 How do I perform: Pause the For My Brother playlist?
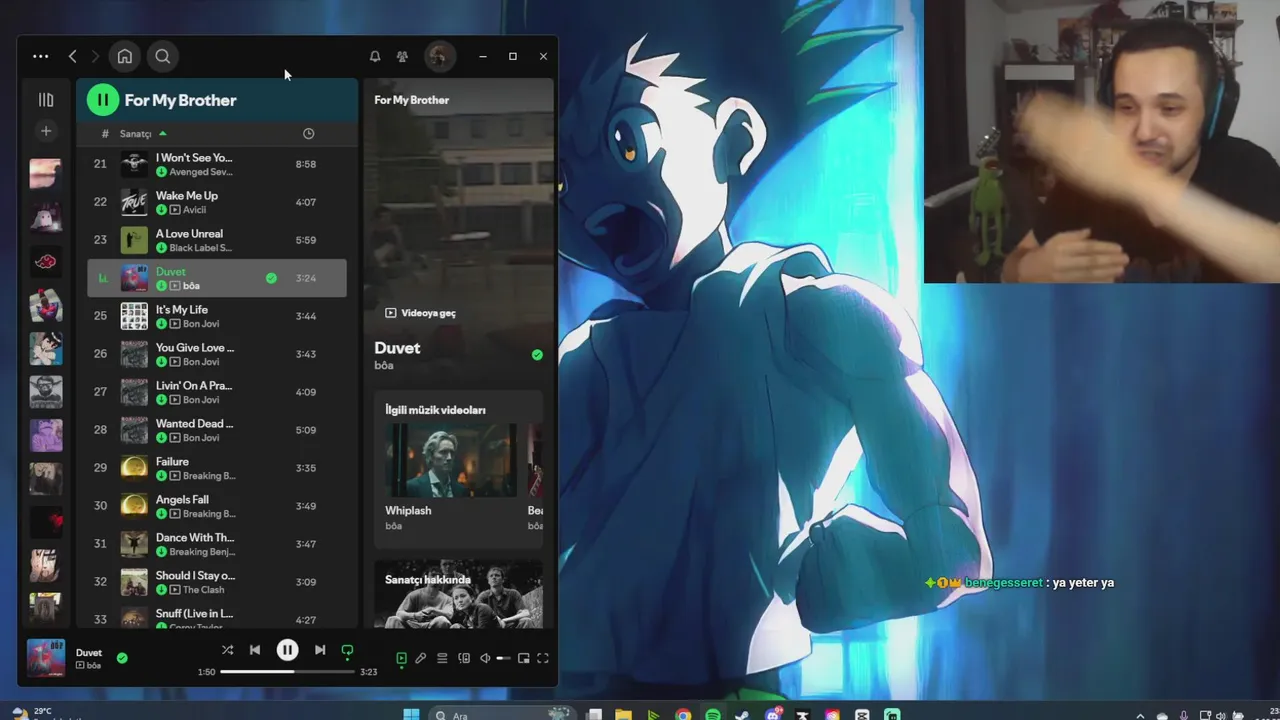pyautogui.click(x=103, y=100)
